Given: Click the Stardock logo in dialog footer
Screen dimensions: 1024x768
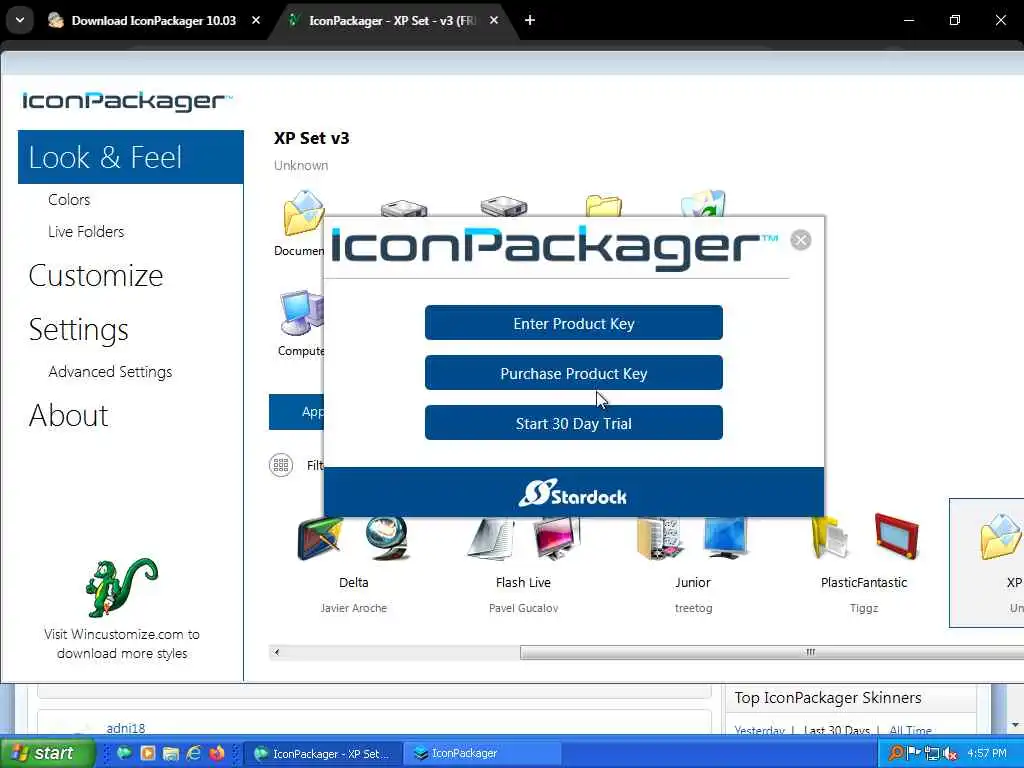Looking at the screenshot, I should click(x=573, y=494).
